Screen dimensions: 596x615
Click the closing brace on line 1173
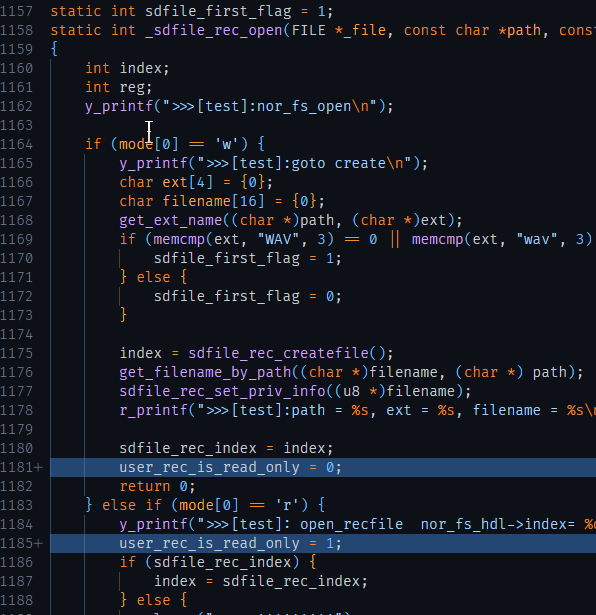[123, 315]
